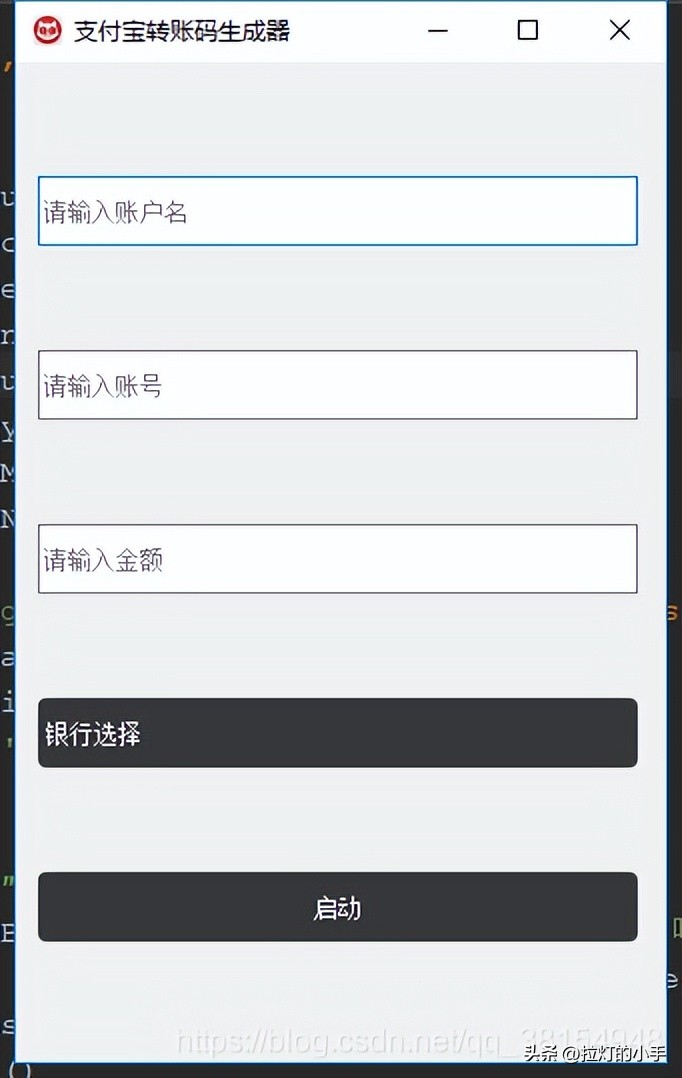Focus the 请输入账户名 input field
Screen dimensions: 682x1078
pyautogui.click(x=338, y=210)
